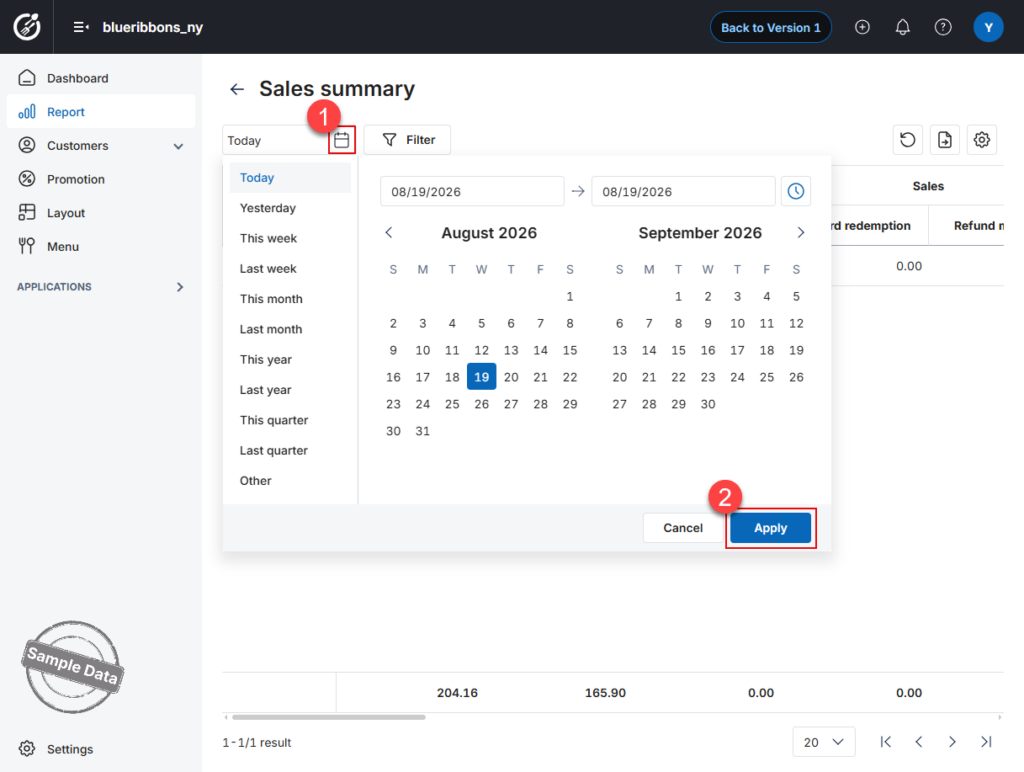
Task: Select the Last week preset
Action: tap(290, 268)
